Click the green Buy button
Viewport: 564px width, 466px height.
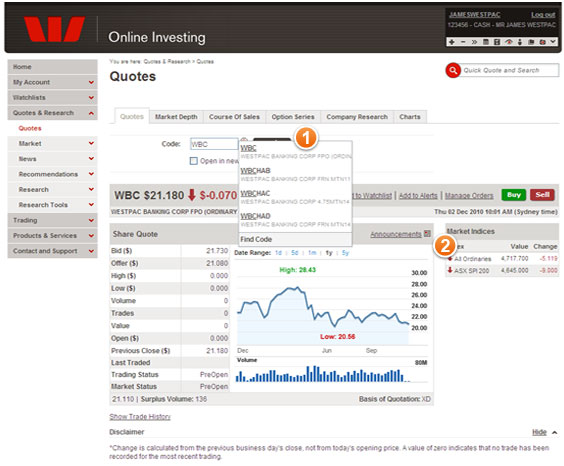pos(514,195)
